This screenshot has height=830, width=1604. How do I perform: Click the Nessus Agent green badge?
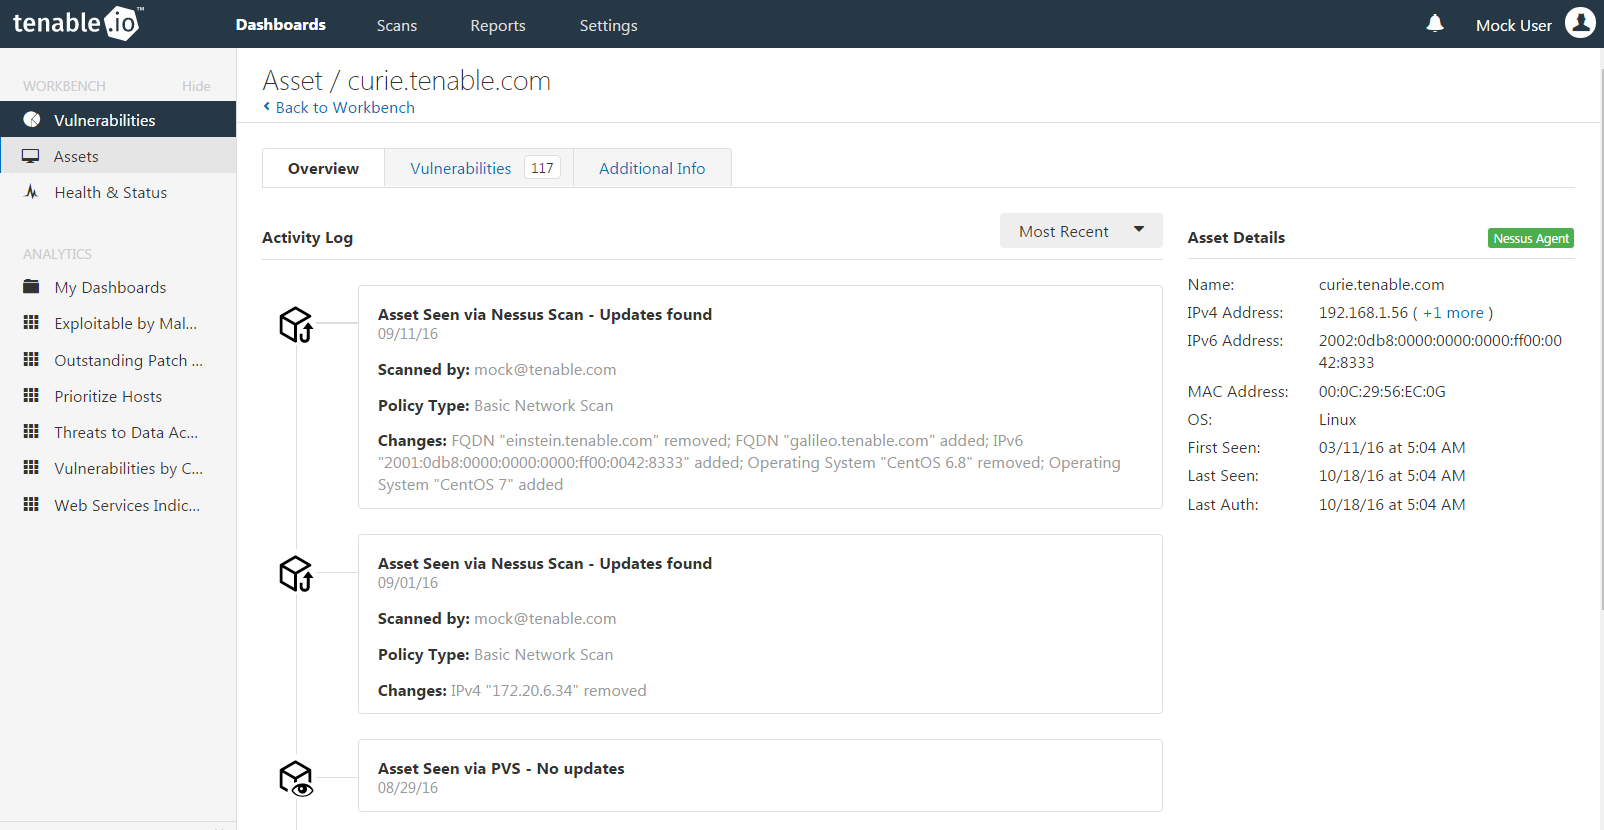pyautogui.click(x=1530, y=238)
